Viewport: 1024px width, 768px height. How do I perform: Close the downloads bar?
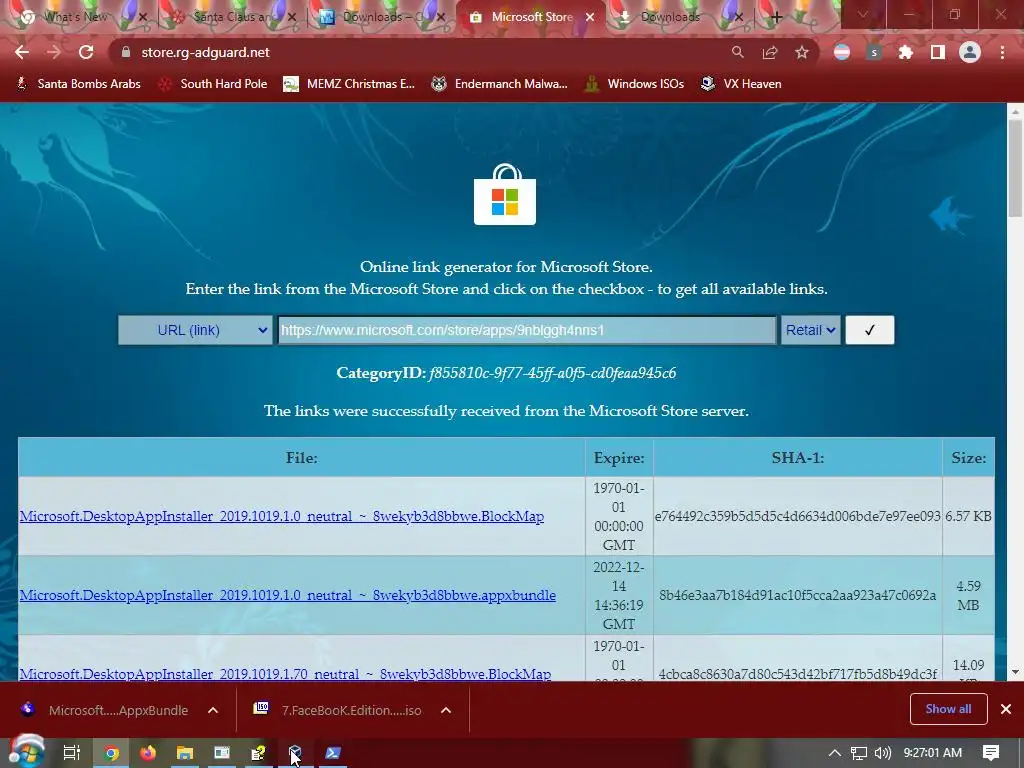coord(1006,709)
